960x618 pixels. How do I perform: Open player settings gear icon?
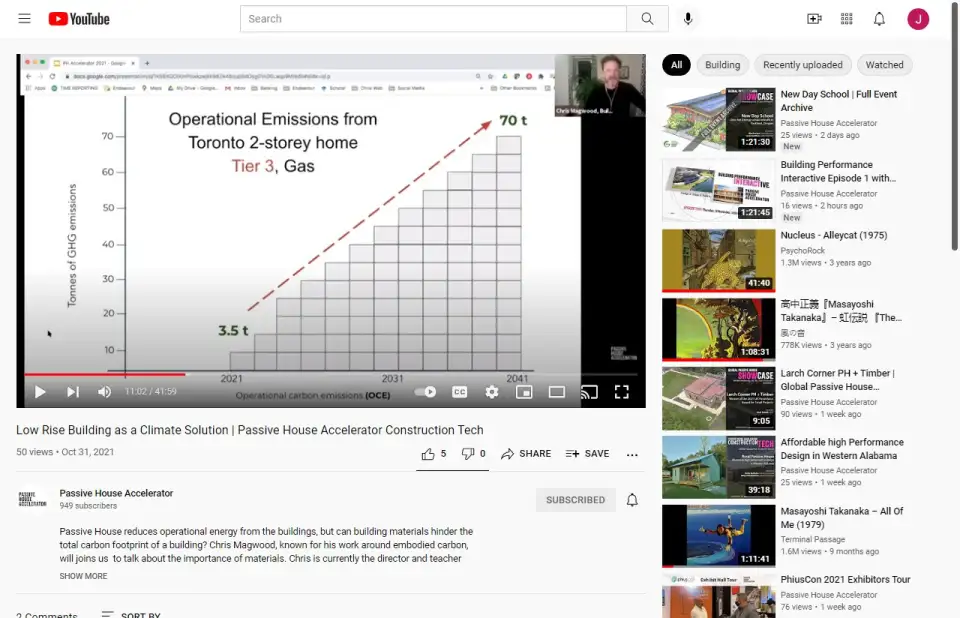click(x=491, y=392)
